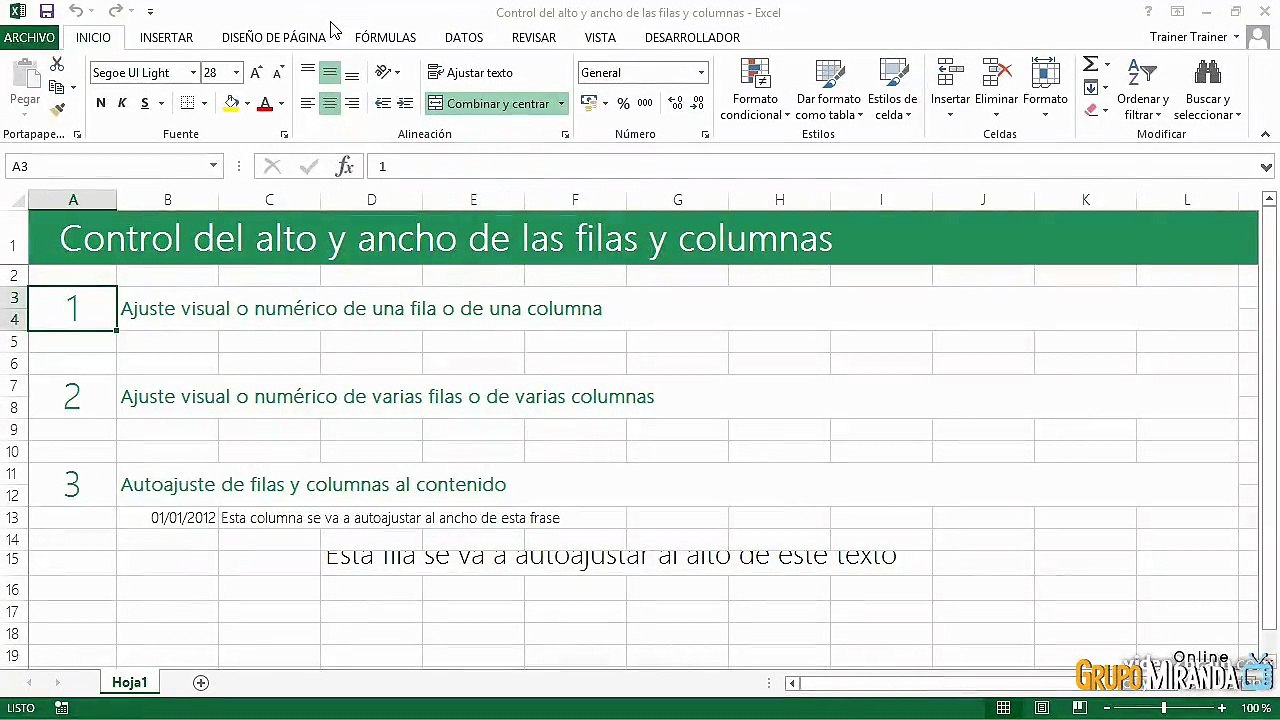Open Ordenar y filtrar dropdown
Screen dimensions: 1280x720
(1143, 89)
